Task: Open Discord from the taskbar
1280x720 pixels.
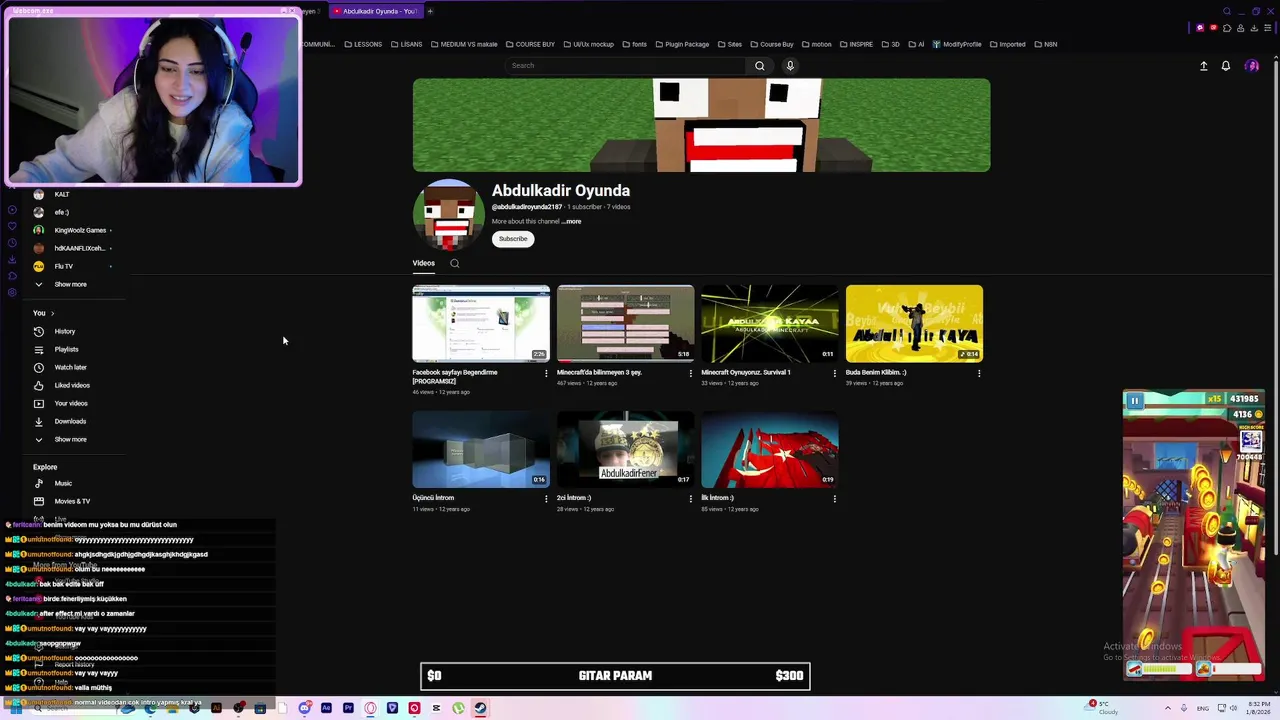Action: tap(304, 708)
